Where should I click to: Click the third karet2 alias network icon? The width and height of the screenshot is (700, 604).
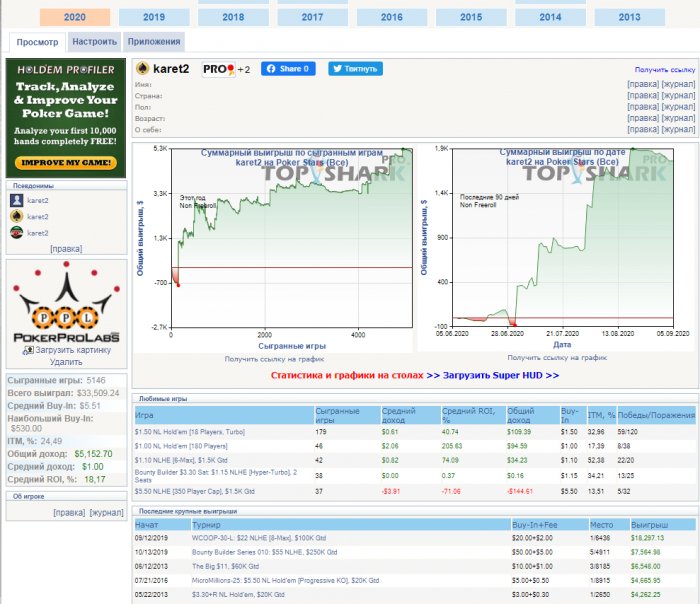[x=17, y=233]
